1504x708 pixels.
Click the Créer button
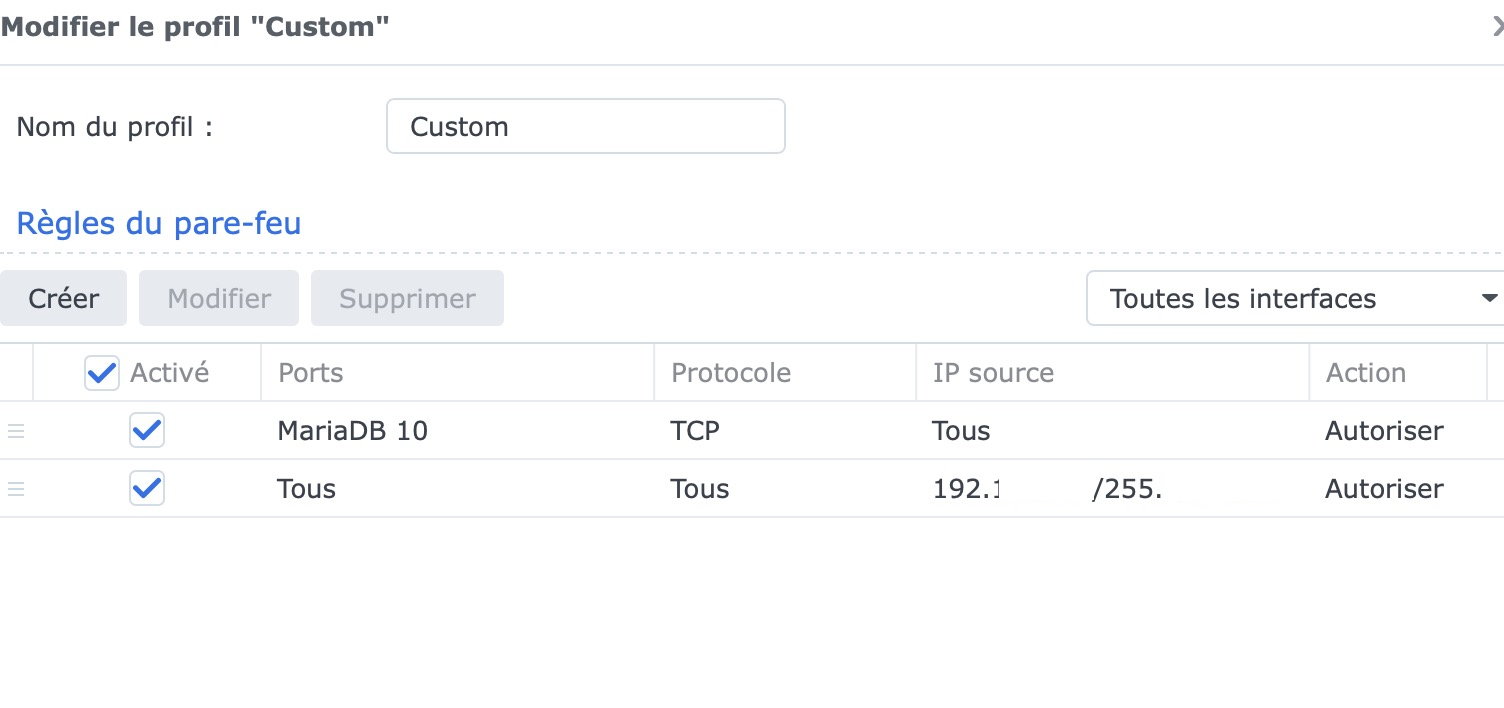click(64, 298)
